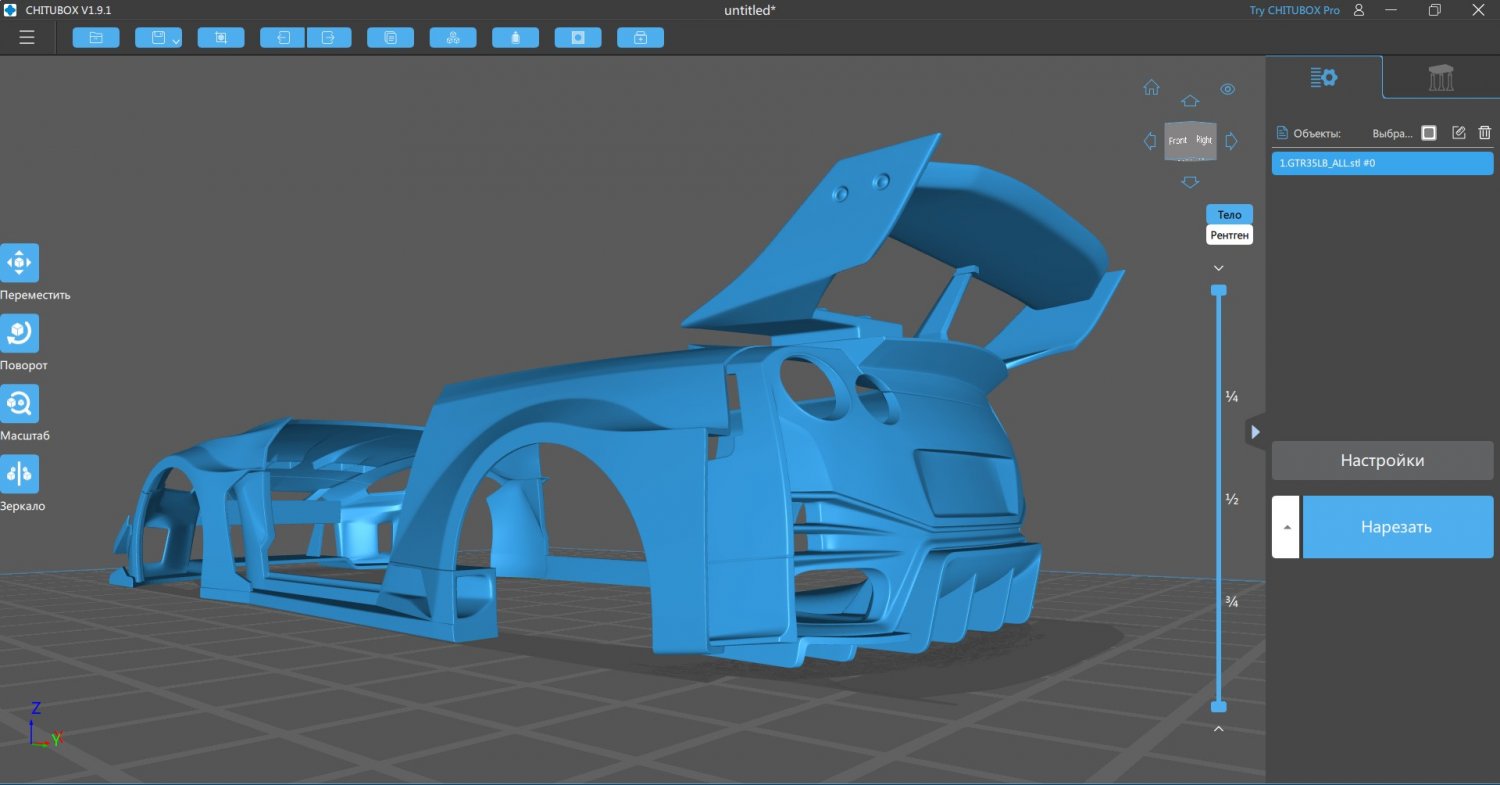The width and height of the screenshot is (1500, 785).
Task: Expand options arrow beside Нарезать
Action: click(x=1286, y=527)
